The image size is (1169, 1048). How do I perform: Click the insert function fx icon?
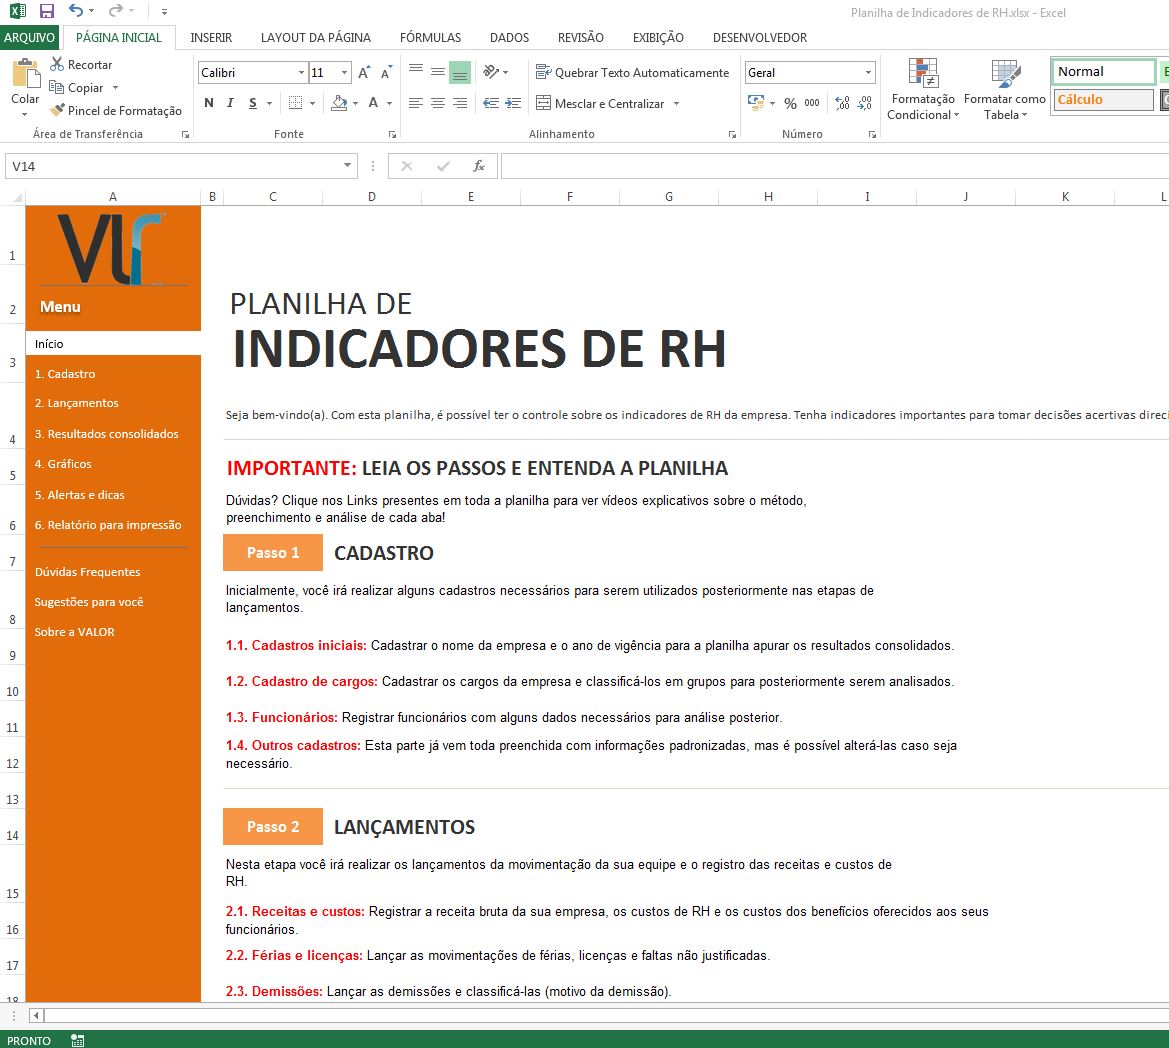pyautogui.click(x=479, y=165)
